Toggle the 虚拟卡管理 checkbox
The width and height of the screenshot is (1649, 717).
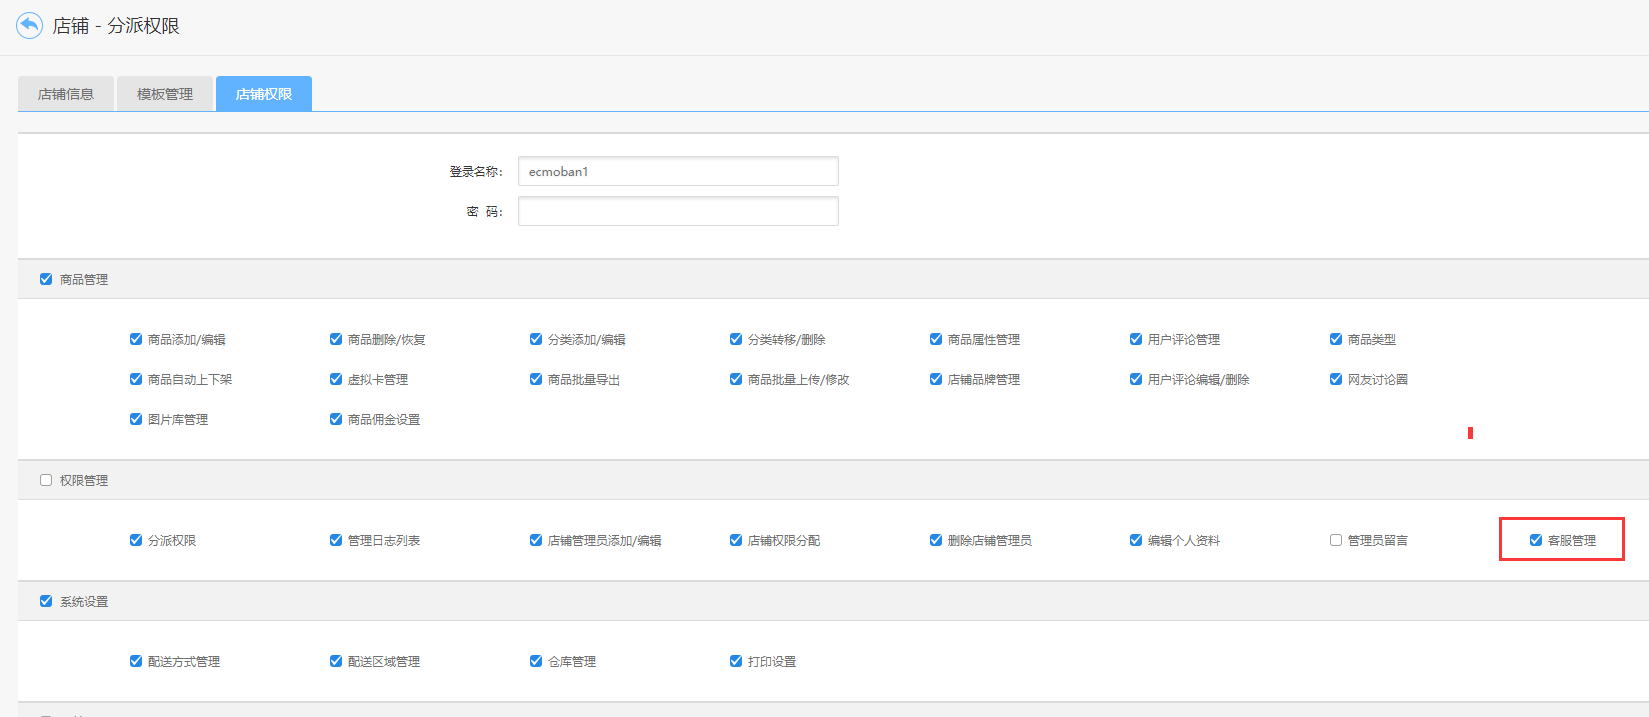(x=336, y=379)
